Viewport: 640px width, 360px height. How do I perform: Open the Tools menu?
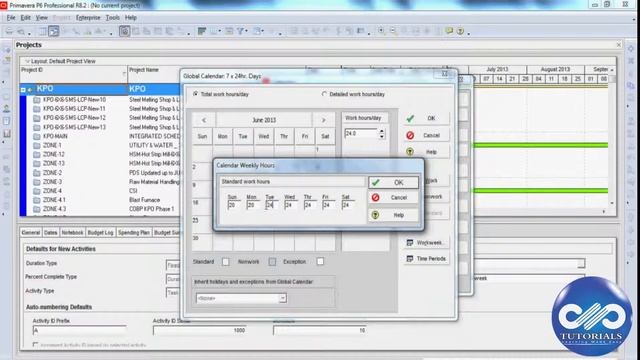(x=112, y=18)
